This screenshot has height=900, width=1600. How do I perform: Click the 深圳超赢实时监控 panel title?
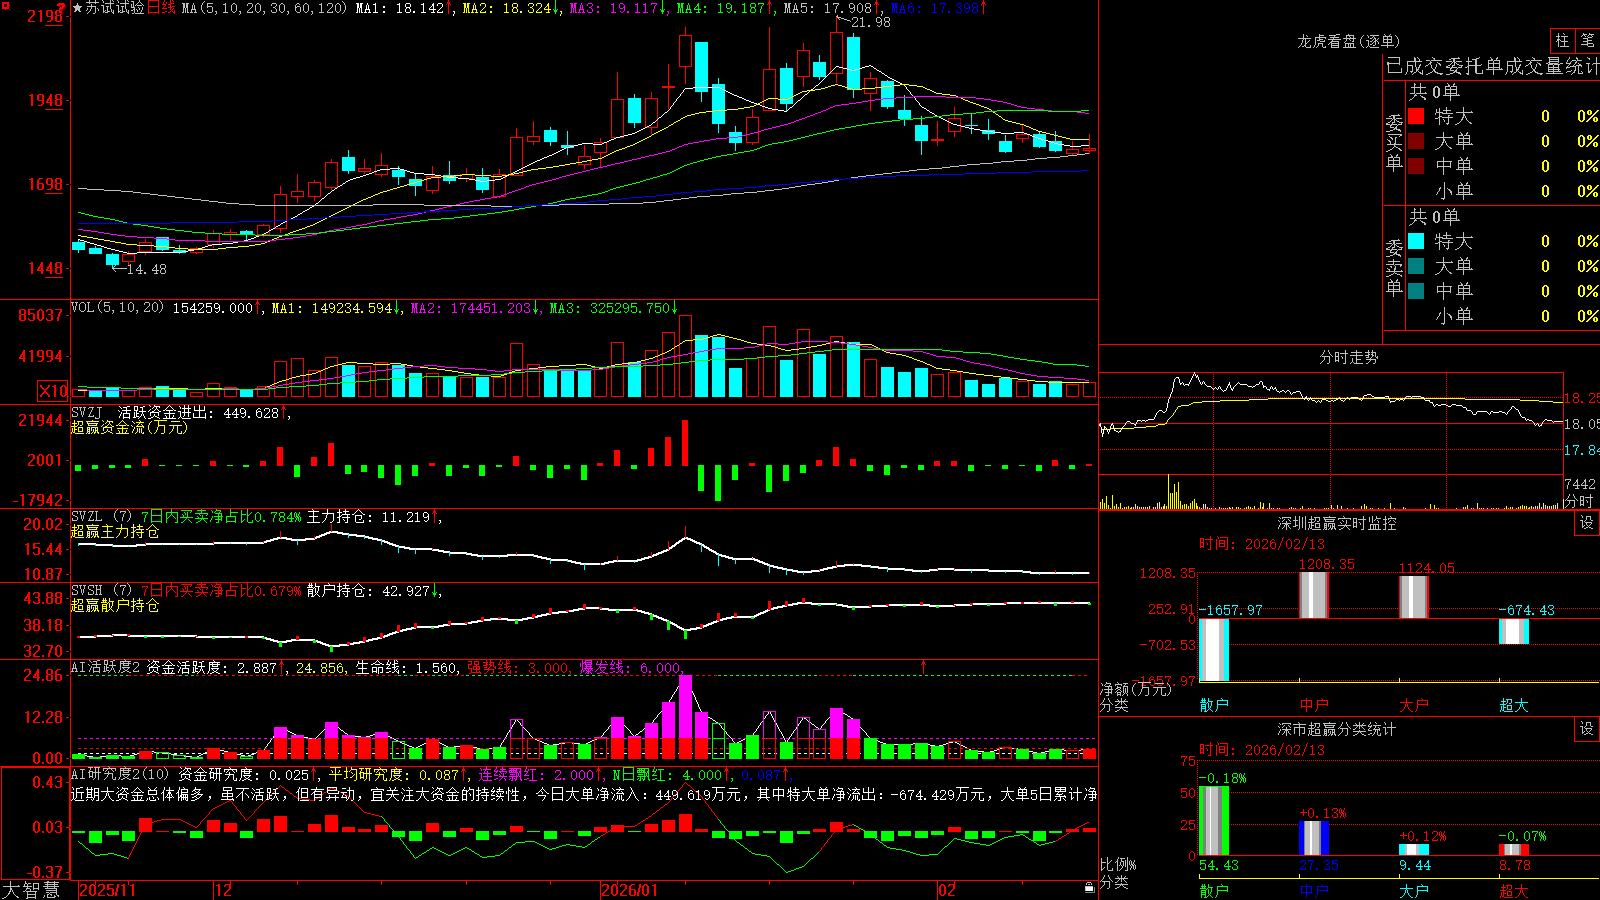coord(1337,523)
